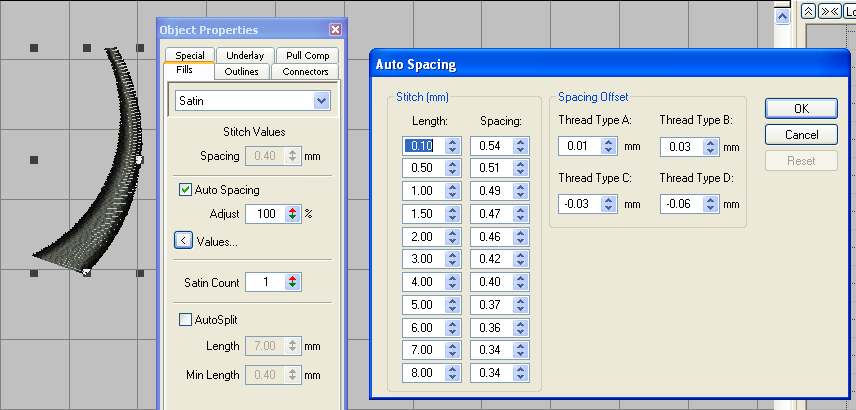This screenshot has height=410, width=856.
Task: Click the double right-arrow panel icon
Action: tap(829, 11)
